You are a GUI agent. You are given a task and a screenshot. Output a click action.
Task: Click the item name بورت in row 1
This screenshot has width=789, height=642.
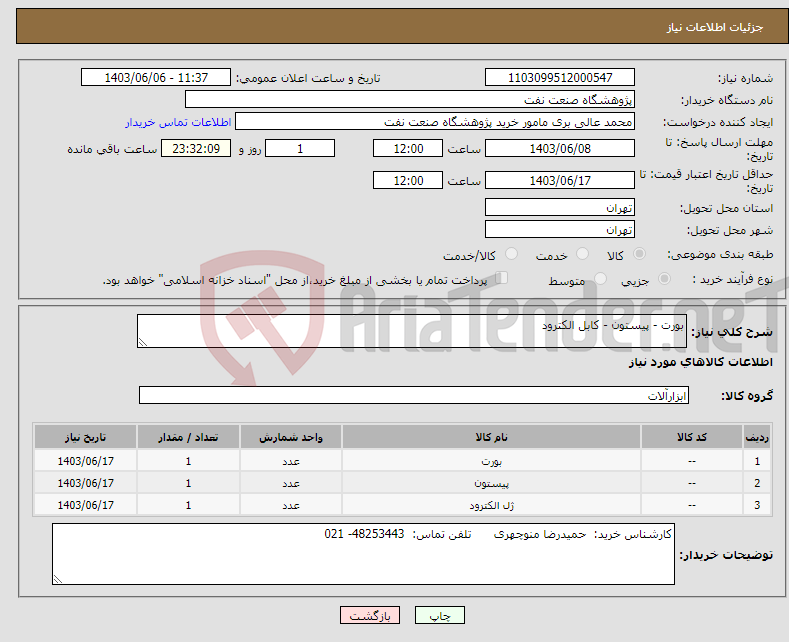coord(491,461)
